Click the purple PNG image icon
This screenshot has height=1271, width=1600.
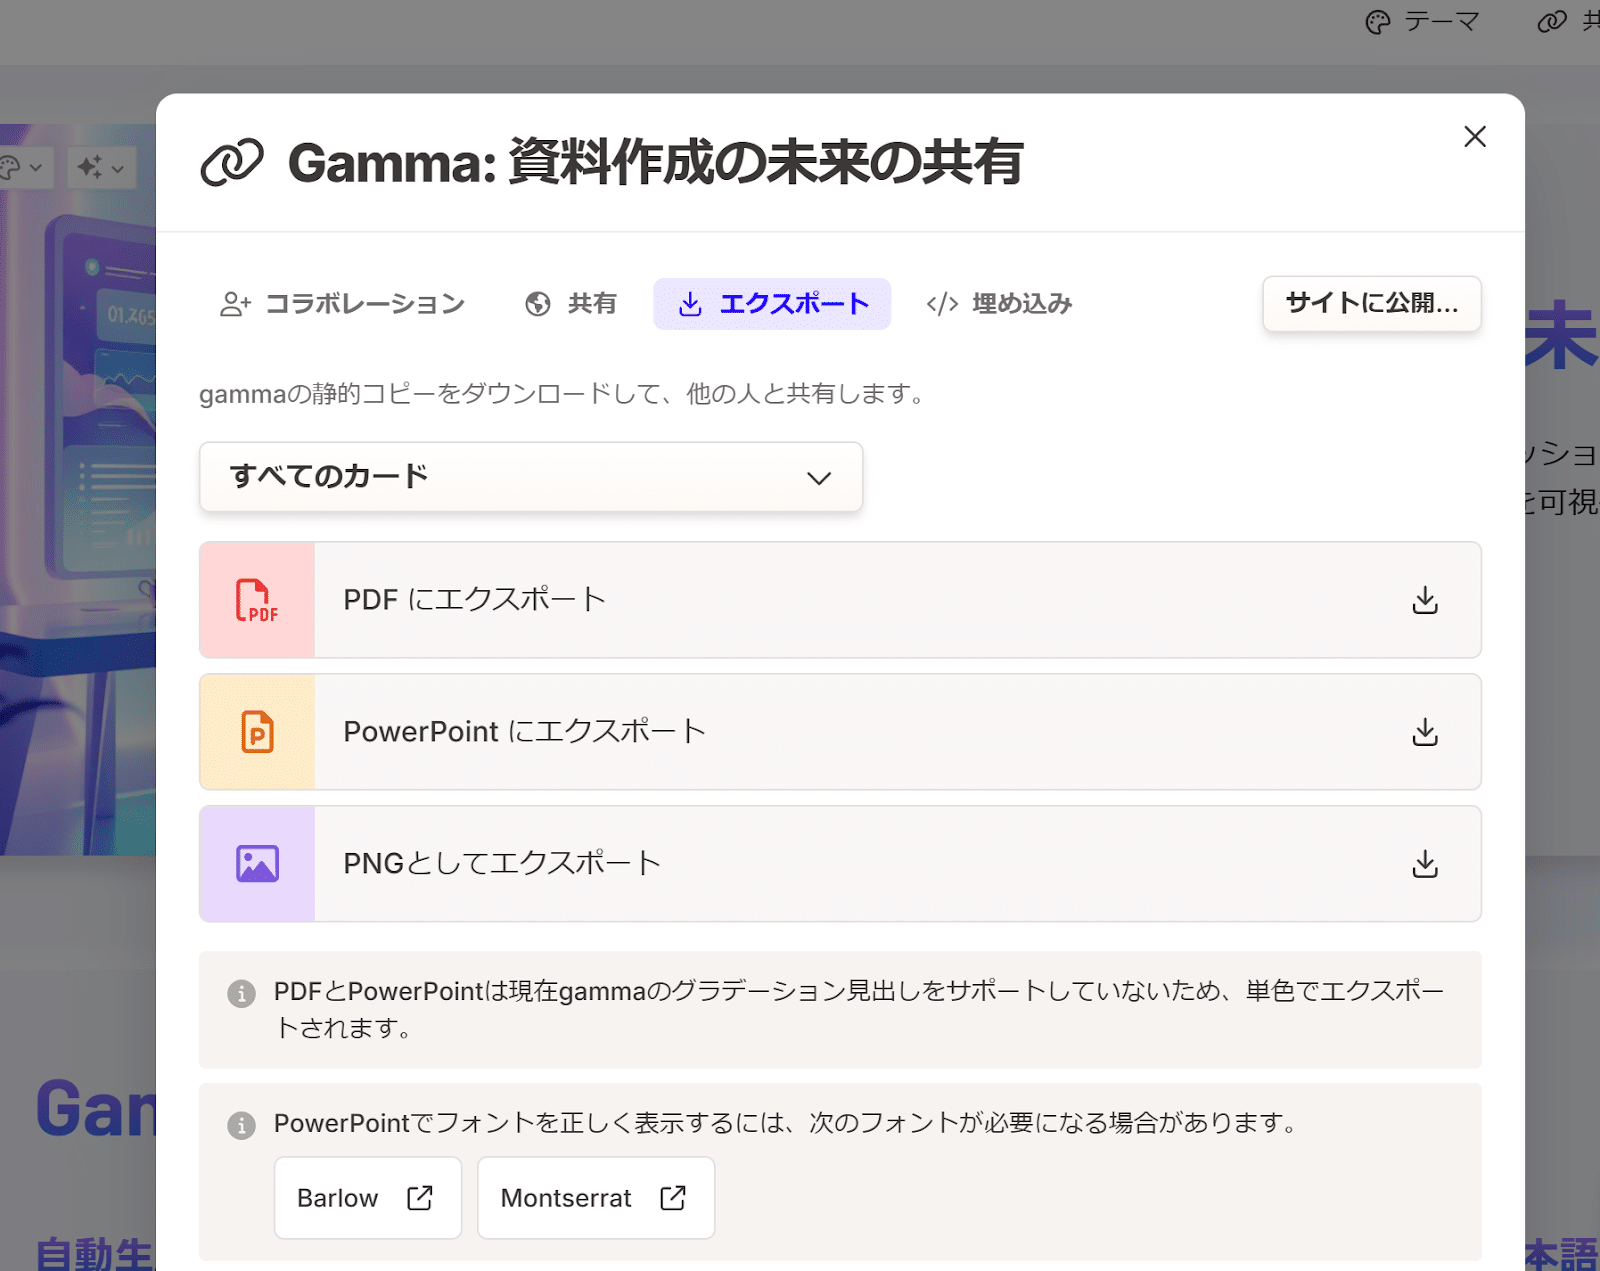(x=257, y=864)
